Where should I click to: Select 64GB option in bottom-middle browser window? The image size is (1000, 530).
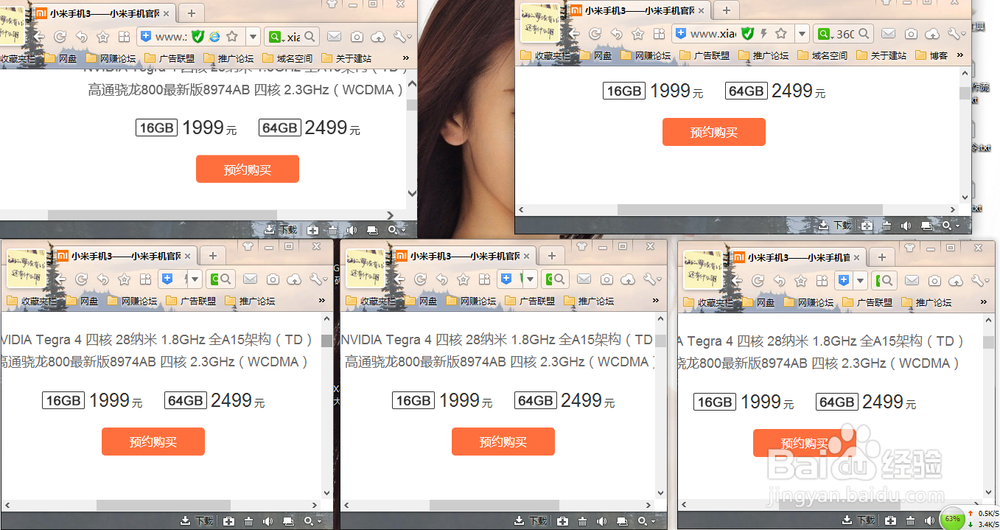coord(535,401)
